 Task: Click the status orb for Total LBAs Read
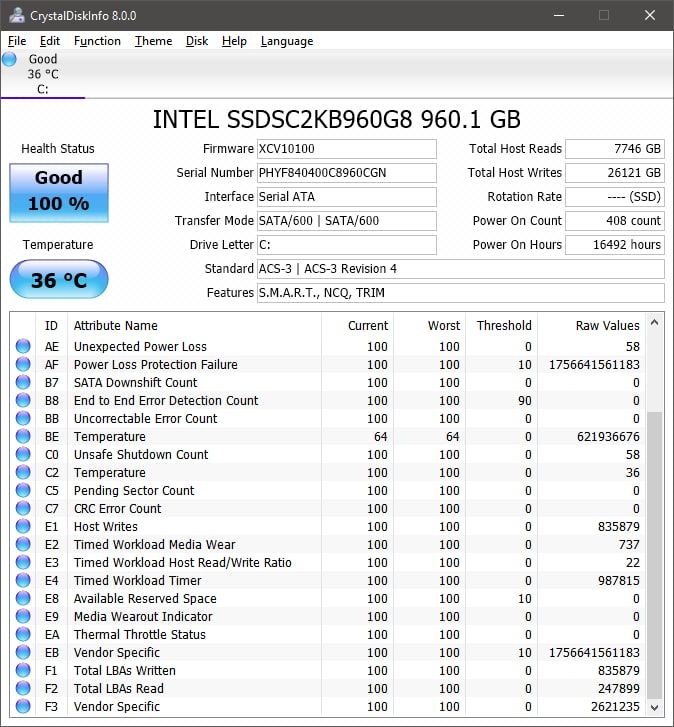pyautogui.click(x=23, y=688)
